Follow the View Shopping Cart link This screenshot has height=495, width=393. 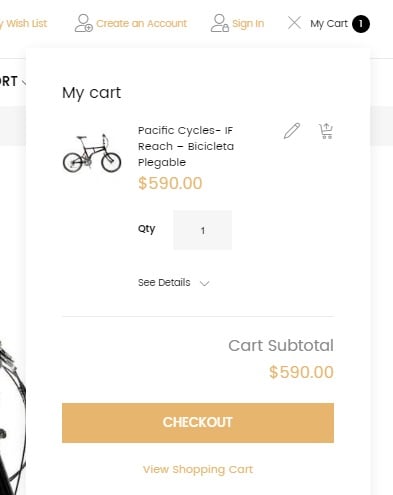tap(198, 469)
